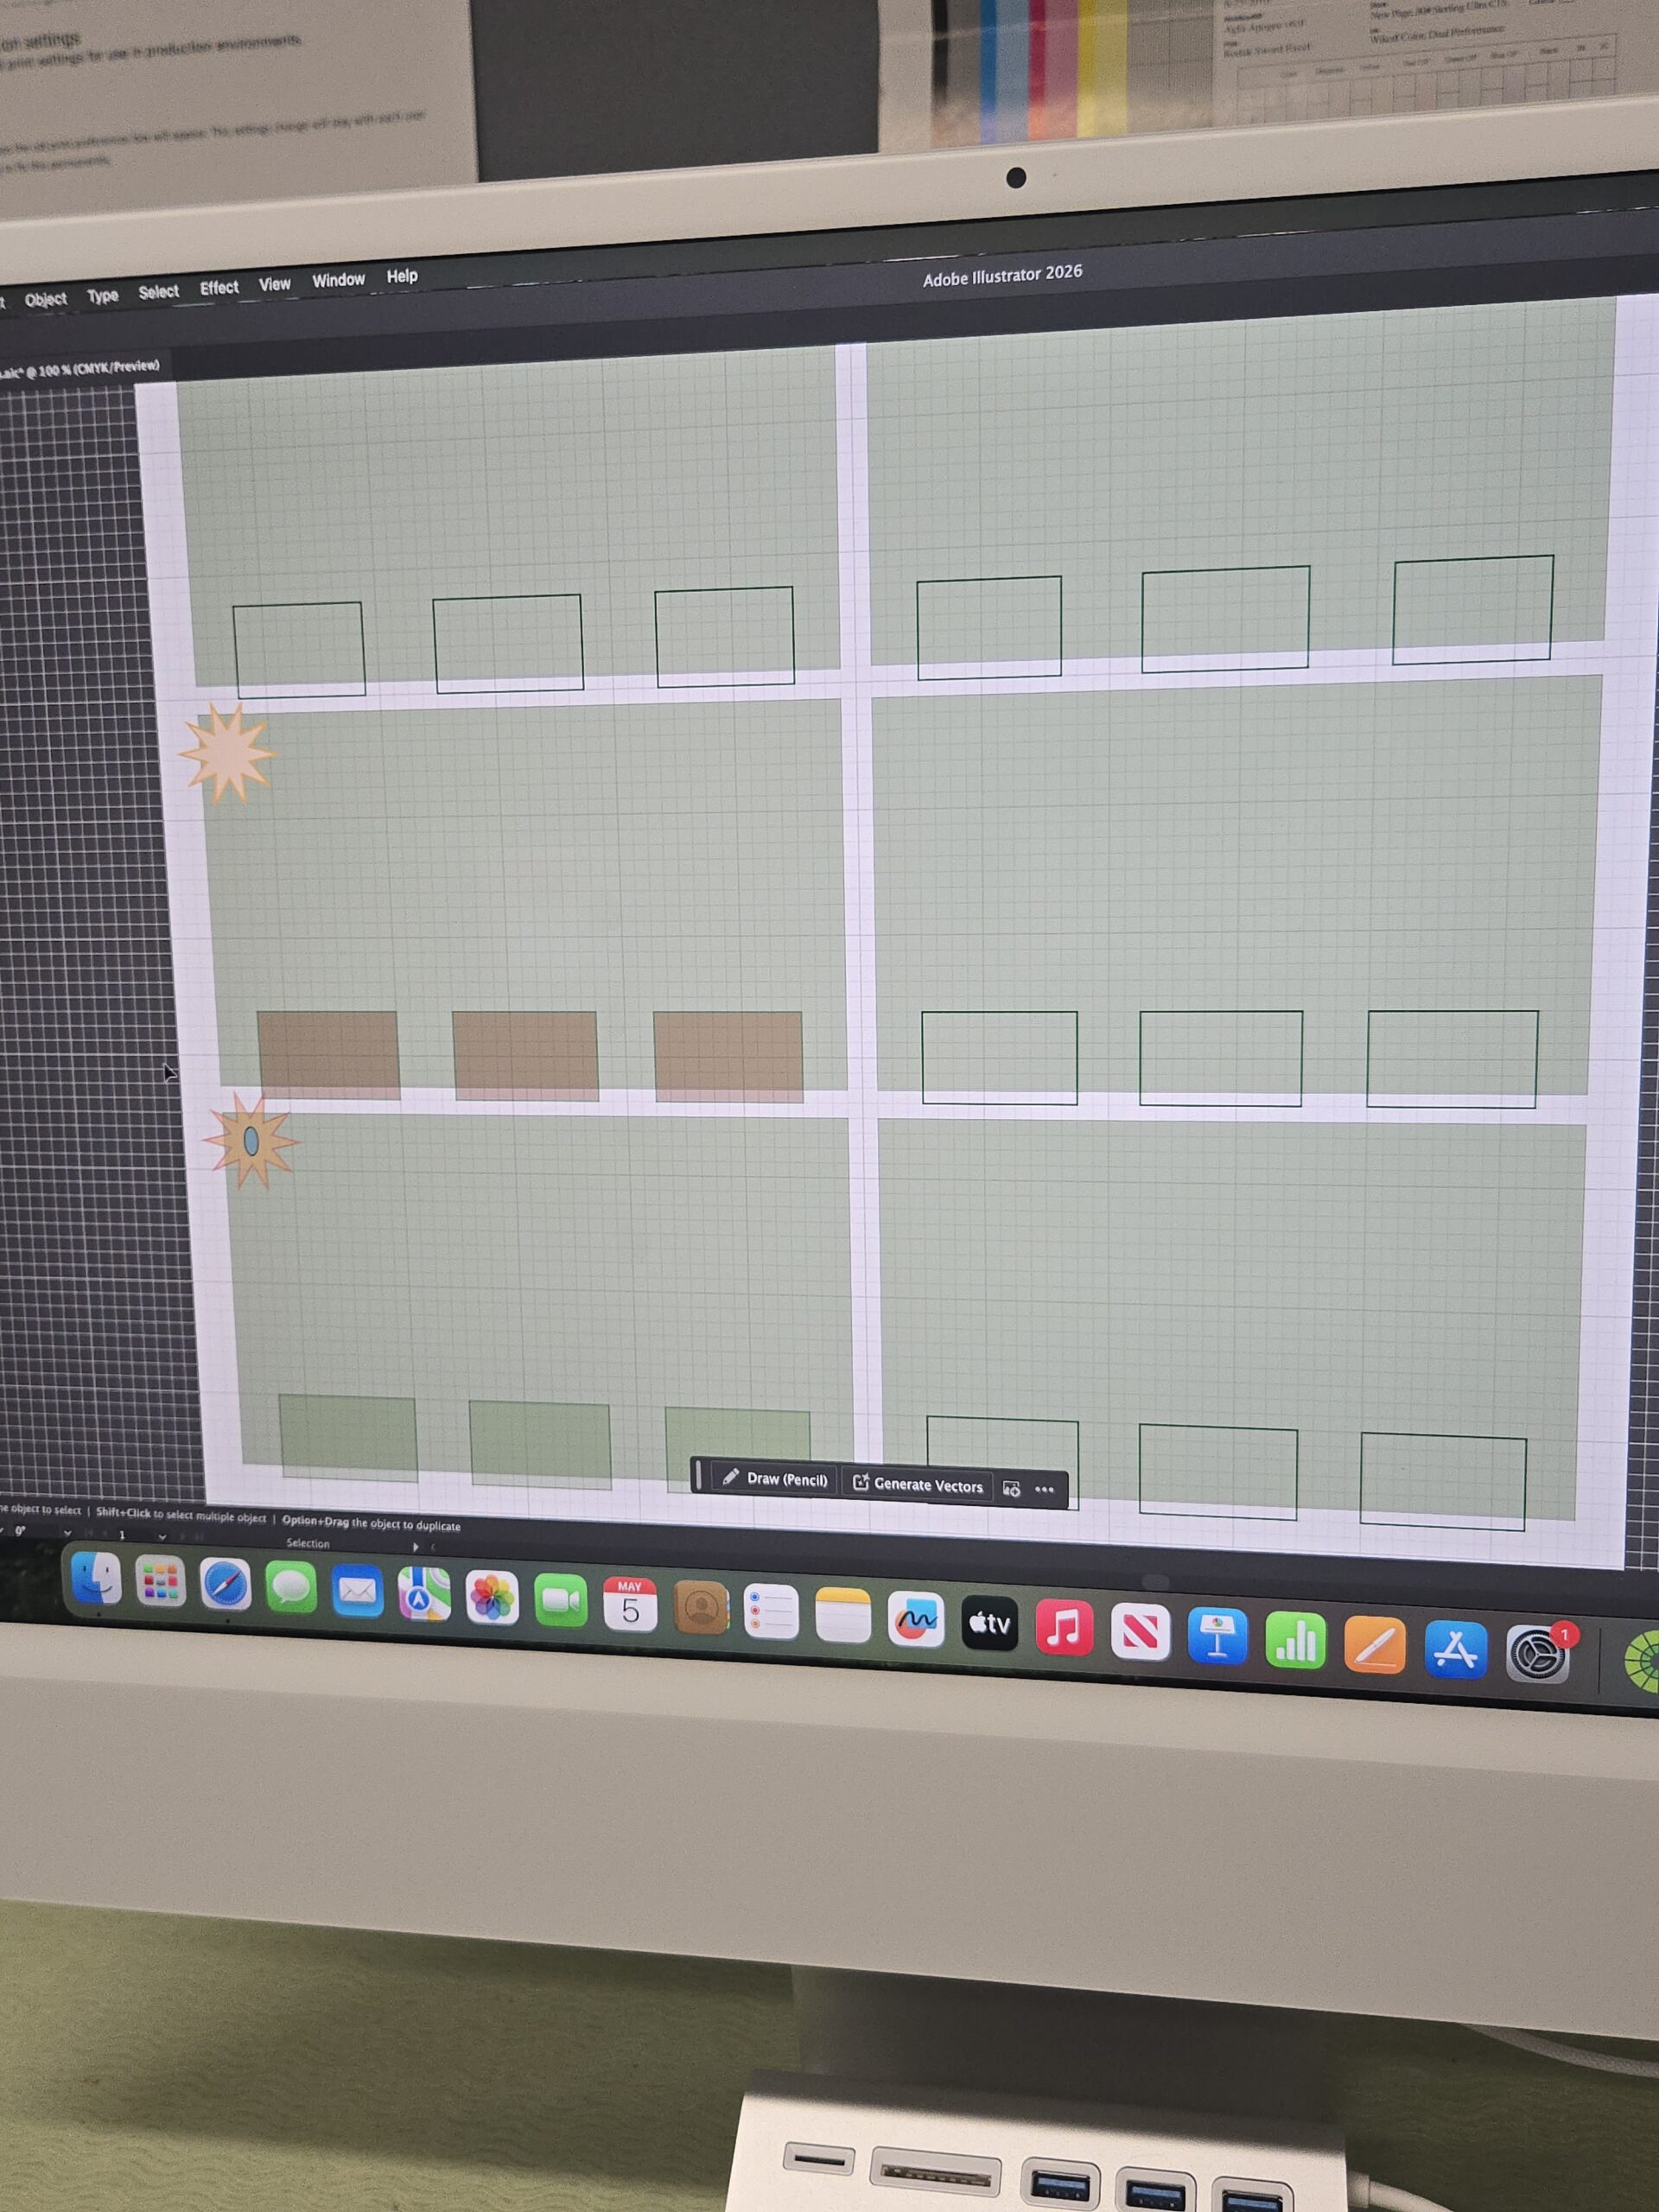Open Safari from the Dock

(x=225, y=1585)
